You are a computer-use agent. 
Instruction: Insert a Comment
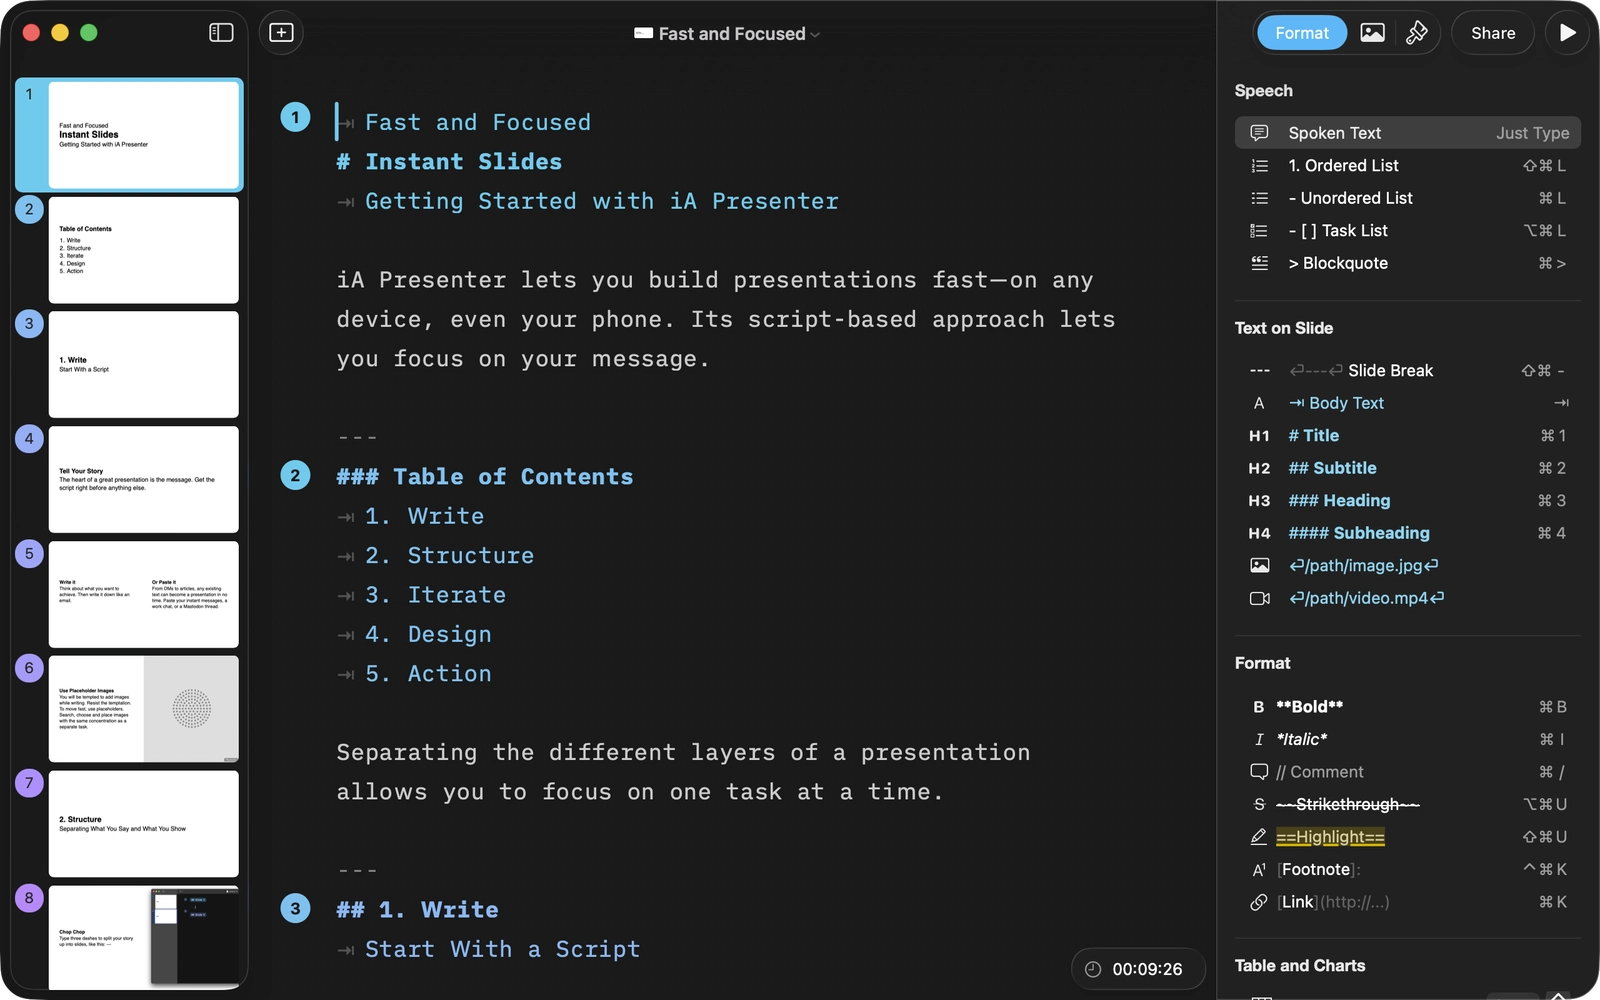[x=1408, y=772]
